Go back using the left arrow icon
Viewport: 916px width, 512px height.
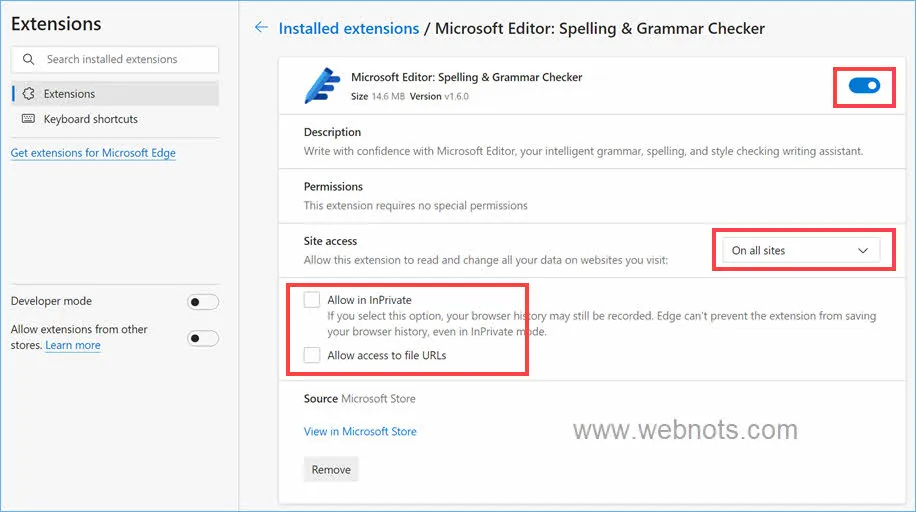261,27
